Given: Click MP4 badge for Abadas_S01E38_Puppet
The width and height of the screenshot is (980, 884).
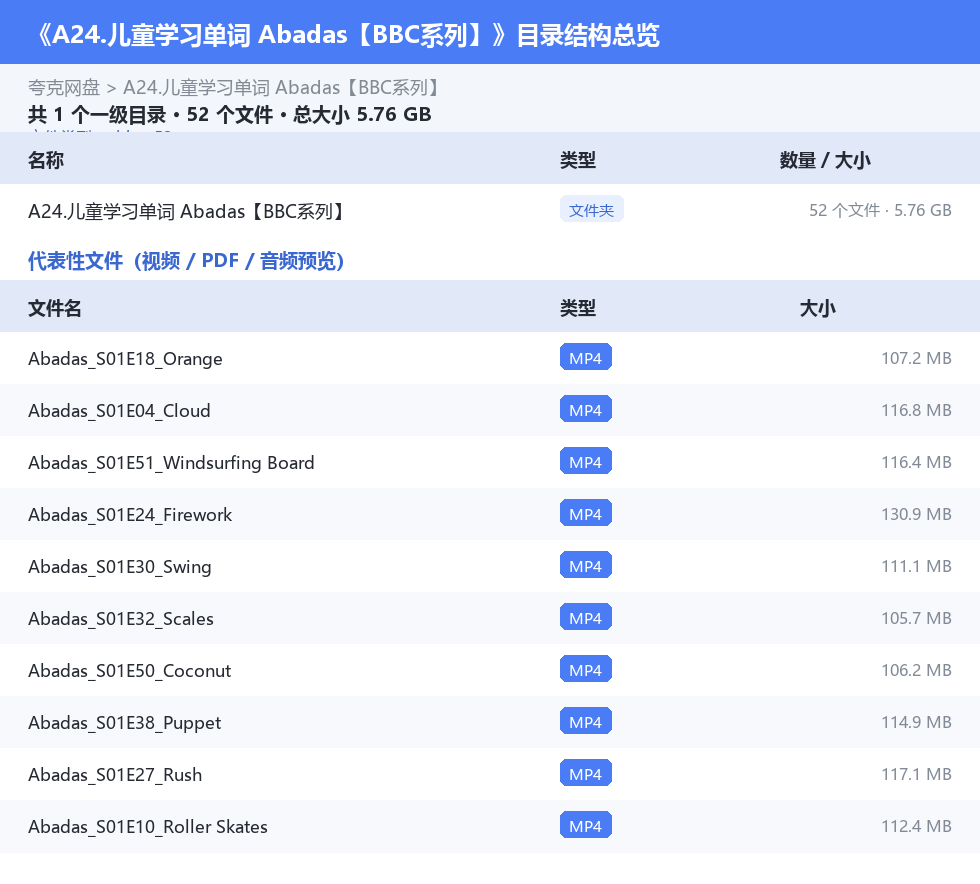Looking at the screenshot, I should click(x=586, y=721).
